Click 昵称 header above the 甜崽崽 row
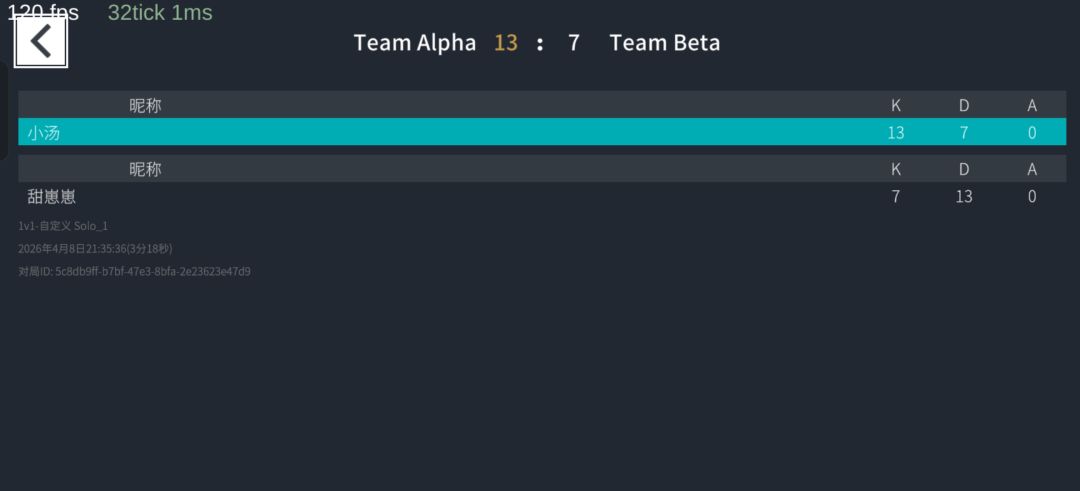The height and width of the screenshot is (491, 1080). click(145, 169)
